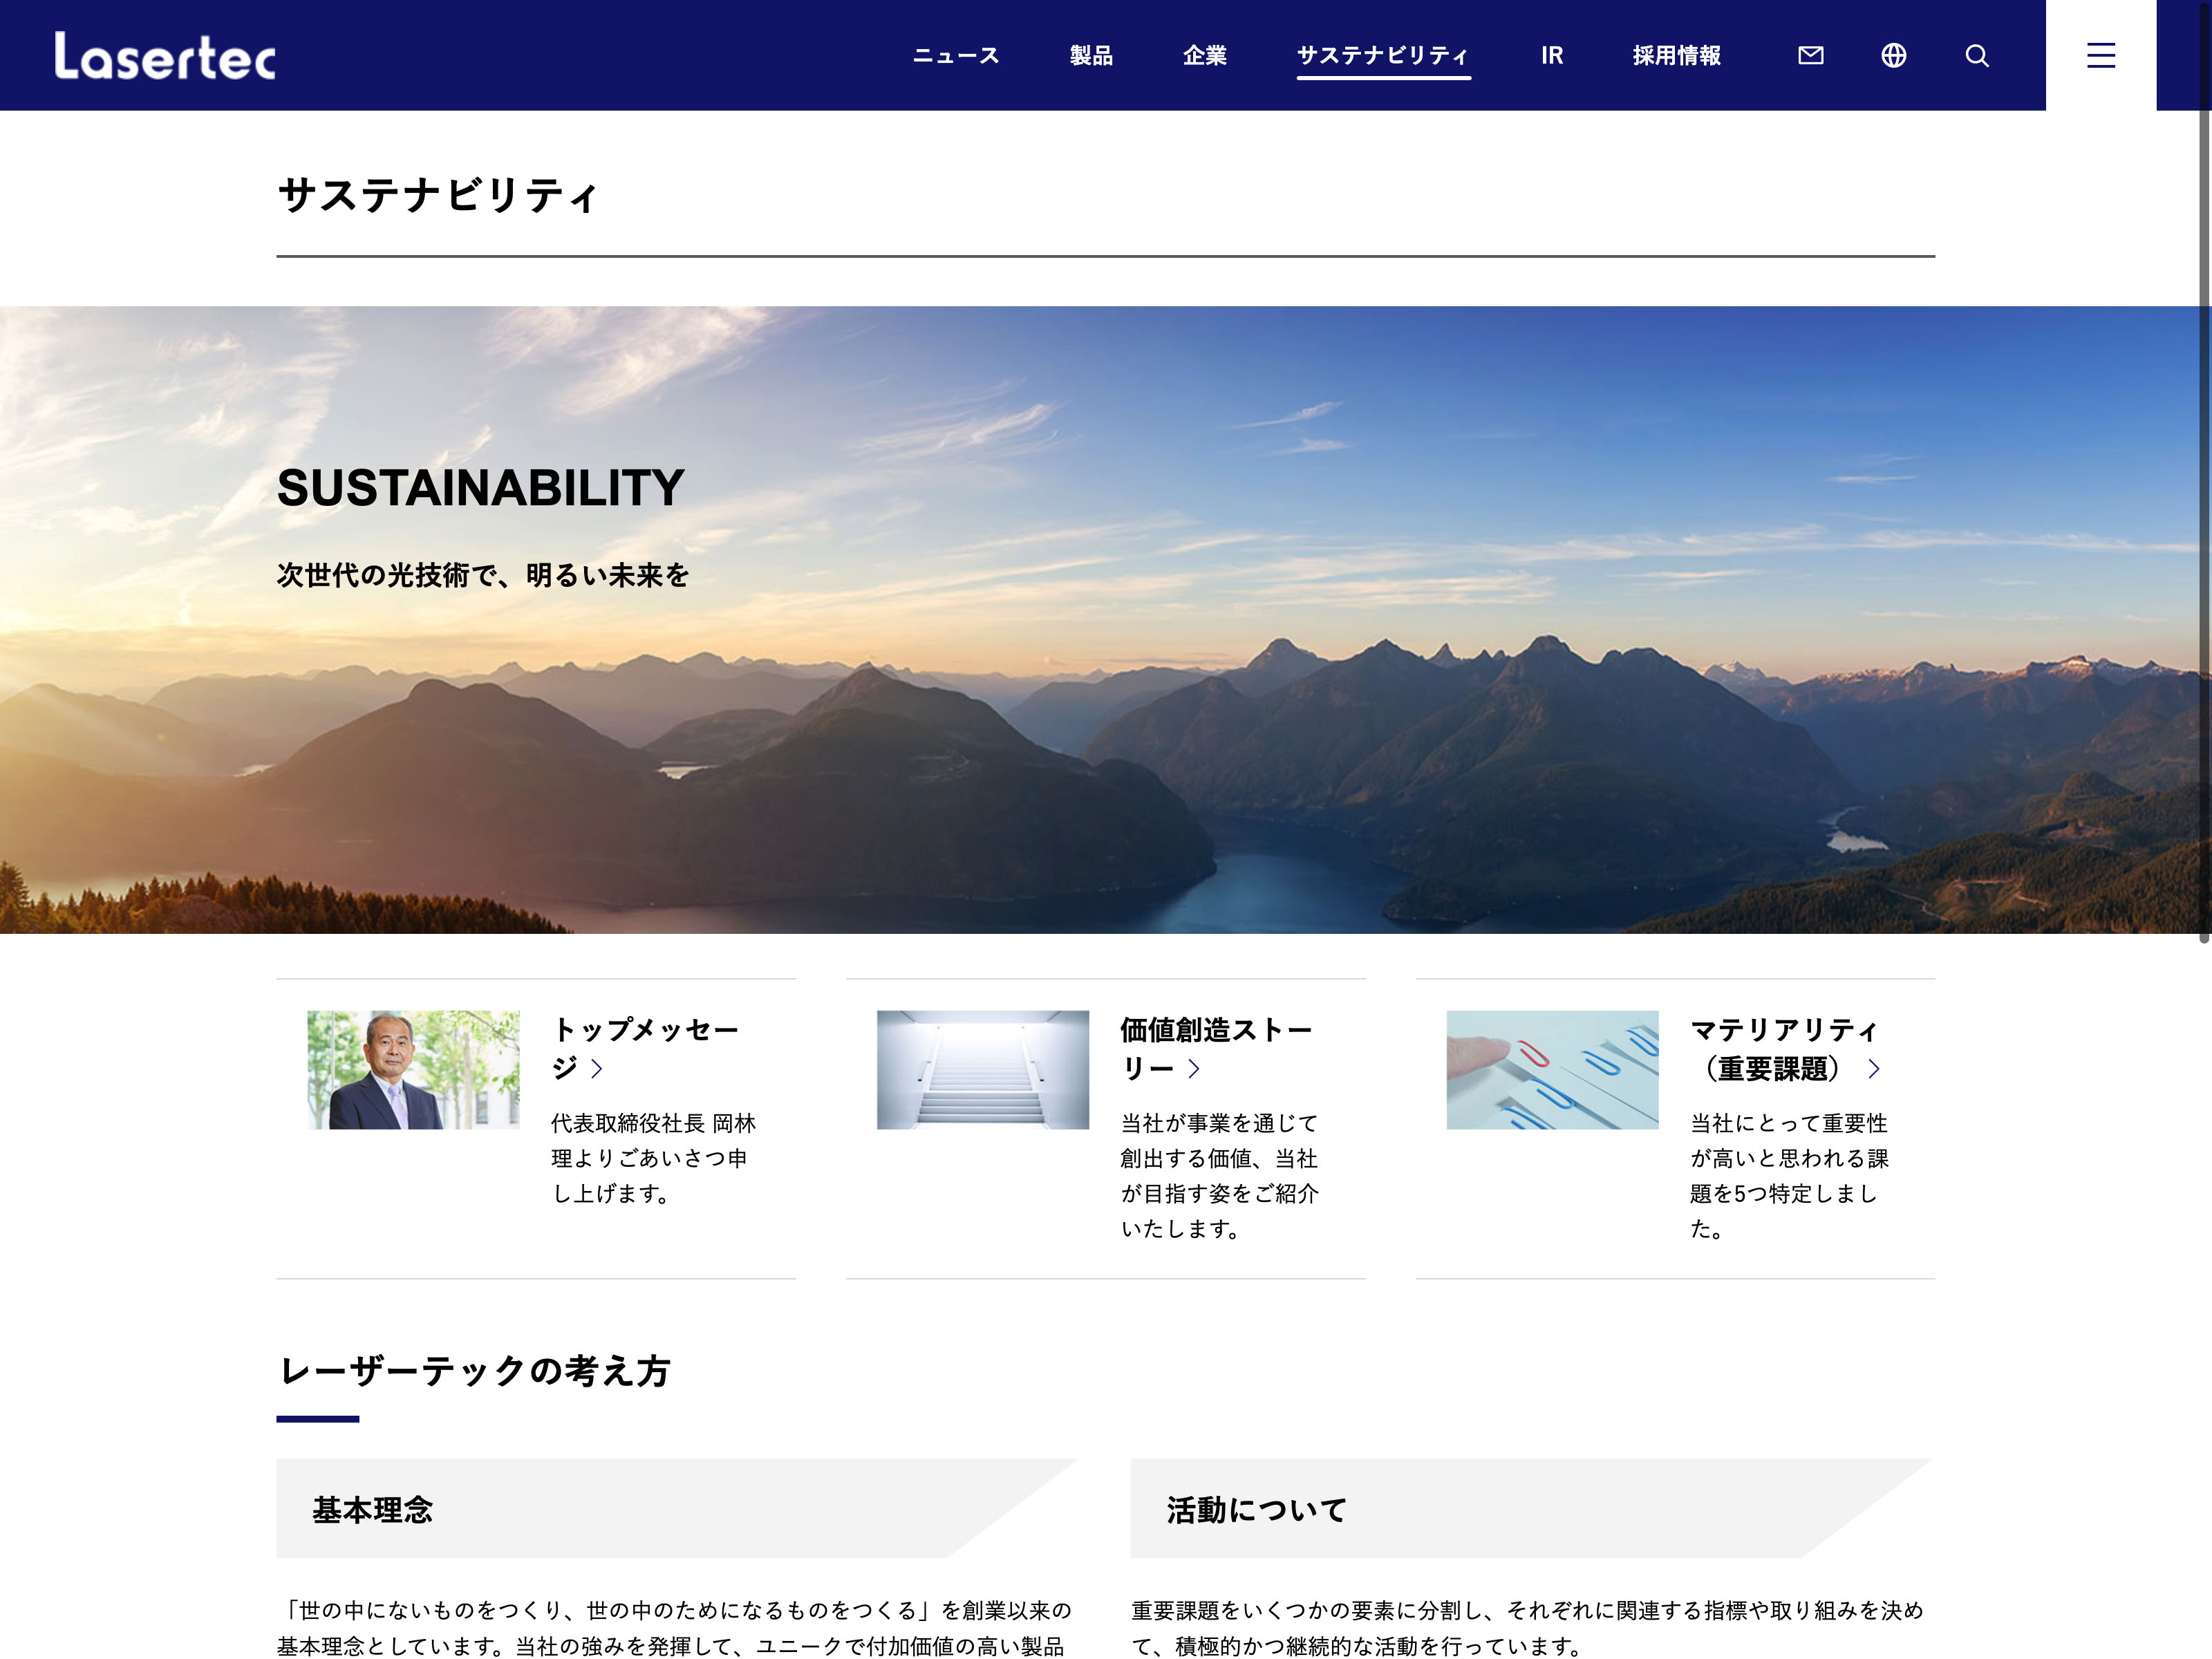
Task: Click the globe language icon
Action: pyautogui.click(x=1893, y=56)
